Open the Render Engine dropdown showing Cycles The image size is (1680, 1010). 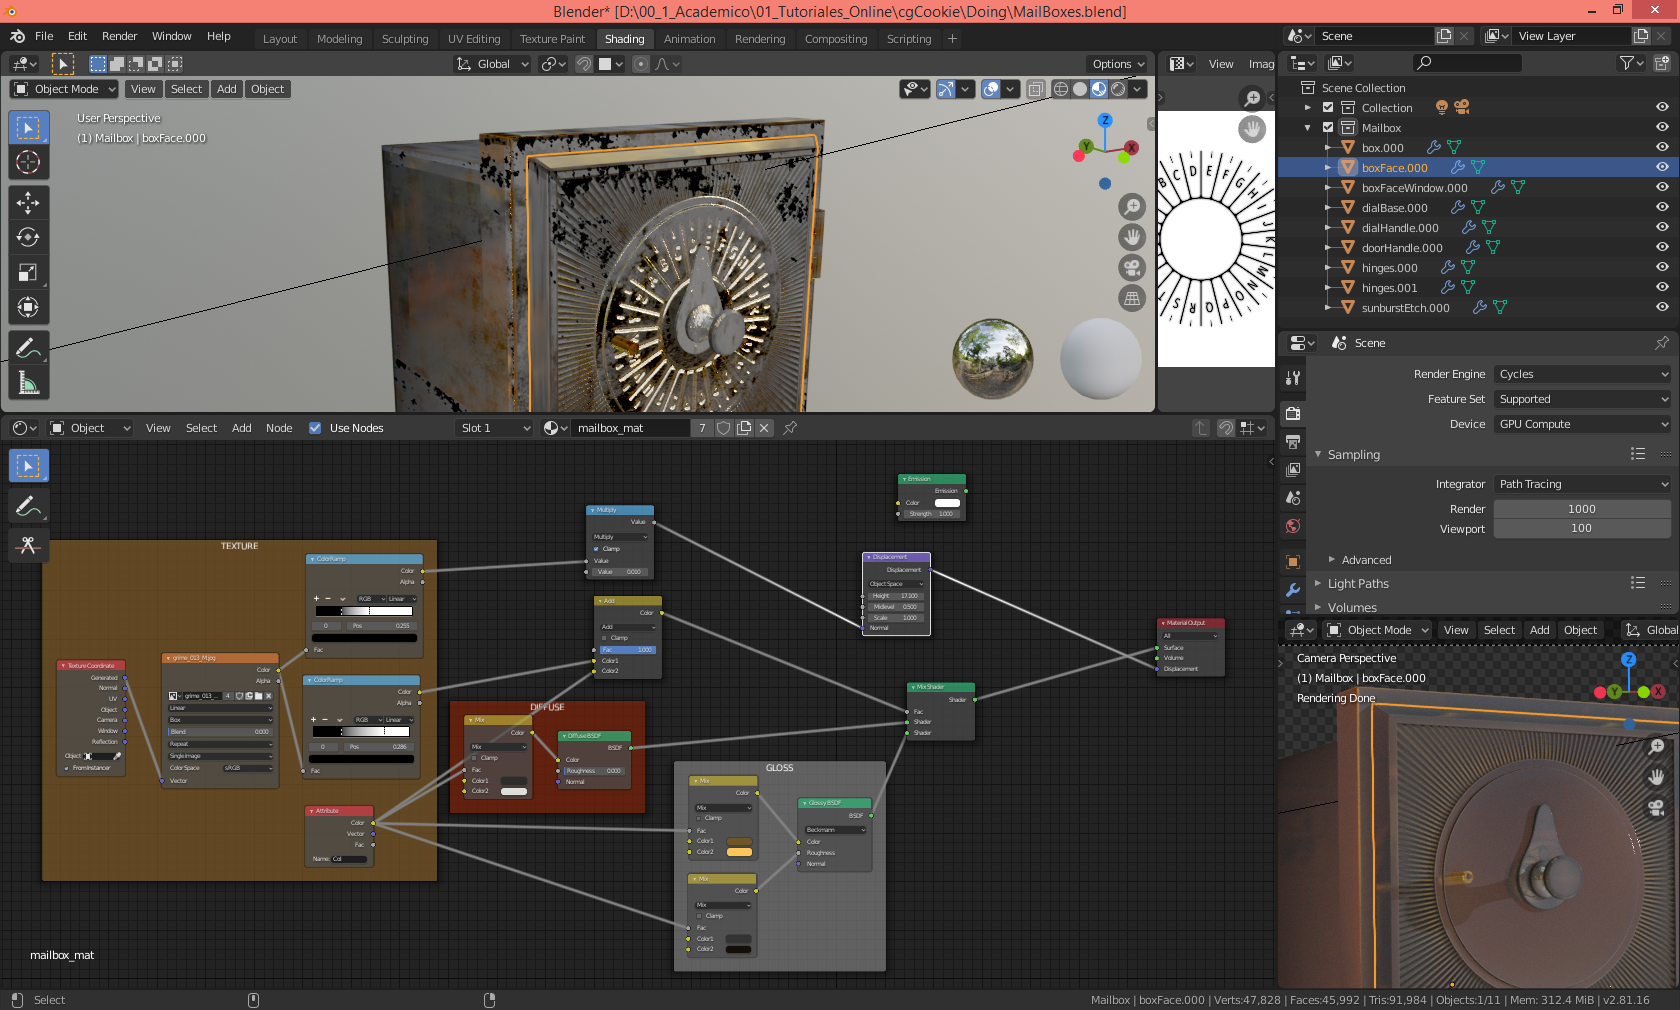(x=1583, y=374)
